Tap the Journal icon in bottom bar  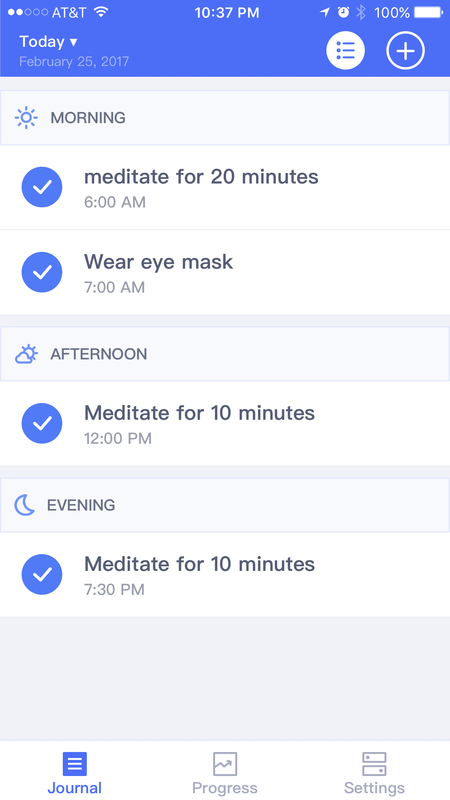[75, 764]
